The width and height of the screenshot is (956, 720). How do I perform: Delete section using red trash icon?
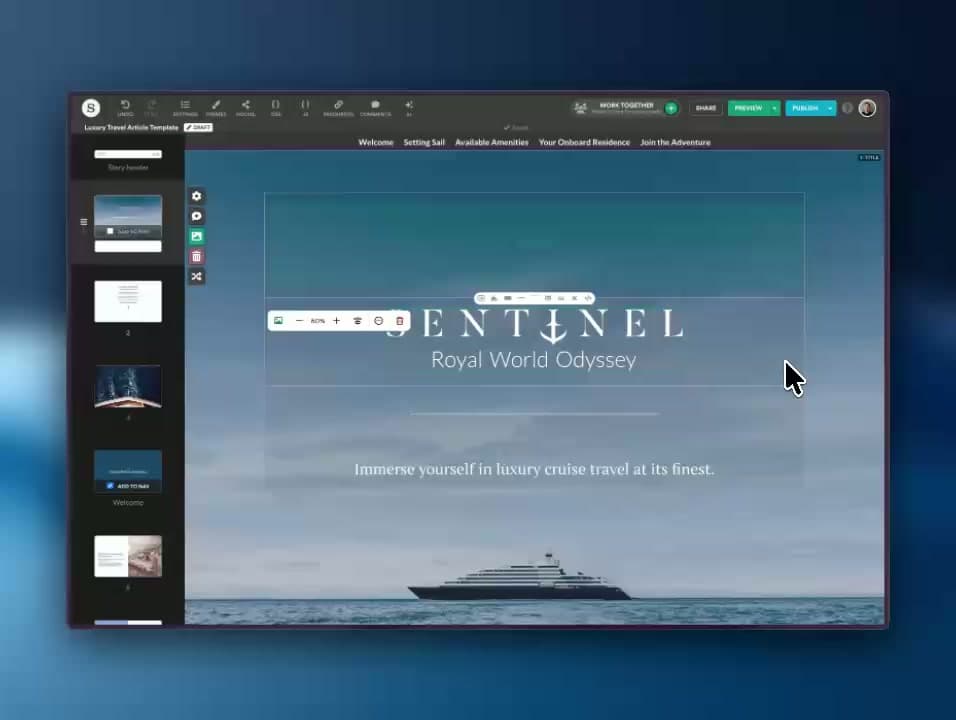click(x=197, y=257)
